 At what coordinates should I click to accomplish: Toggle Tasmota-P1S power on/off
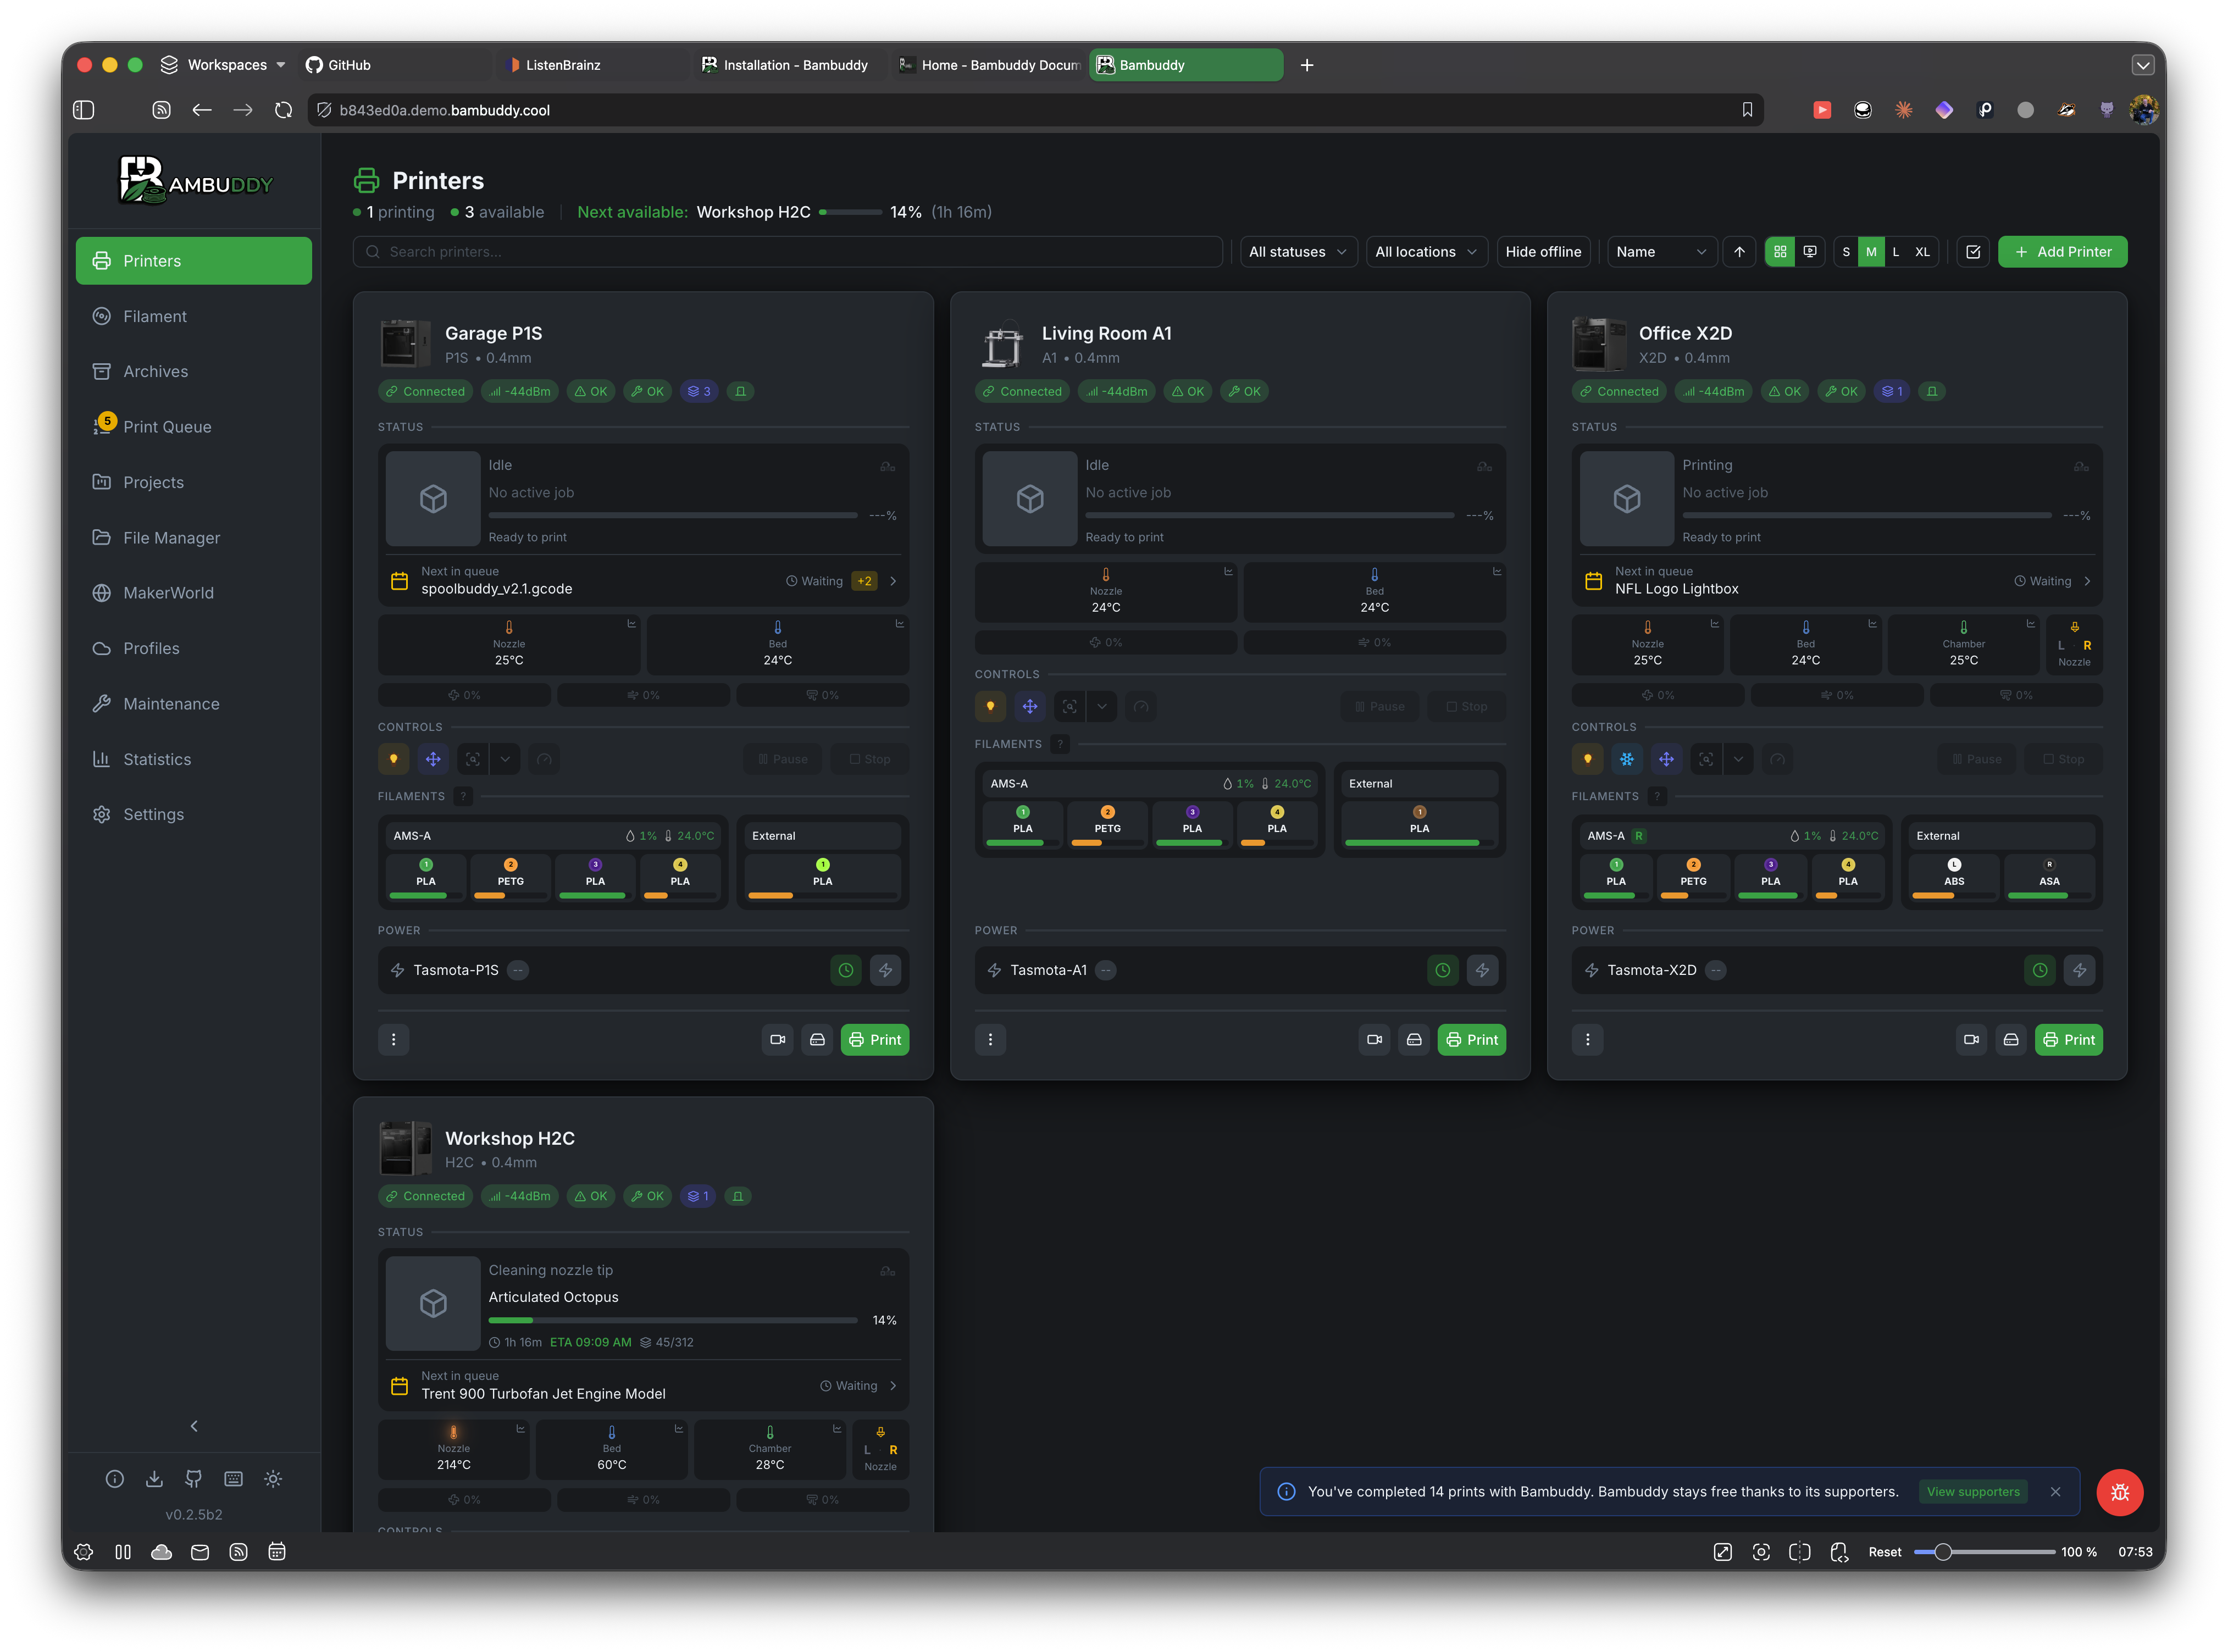(885, 970)
